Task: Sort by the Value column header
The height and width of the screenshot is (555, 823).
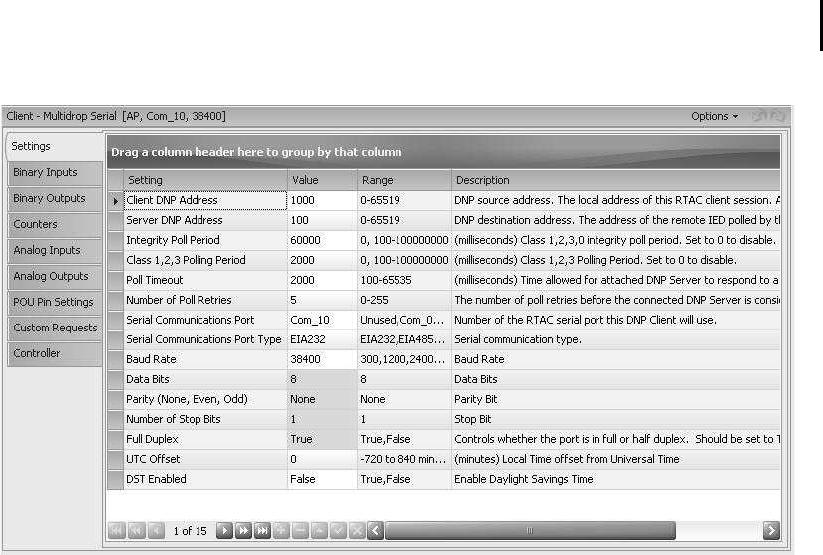Action: (x=322, y=180)
